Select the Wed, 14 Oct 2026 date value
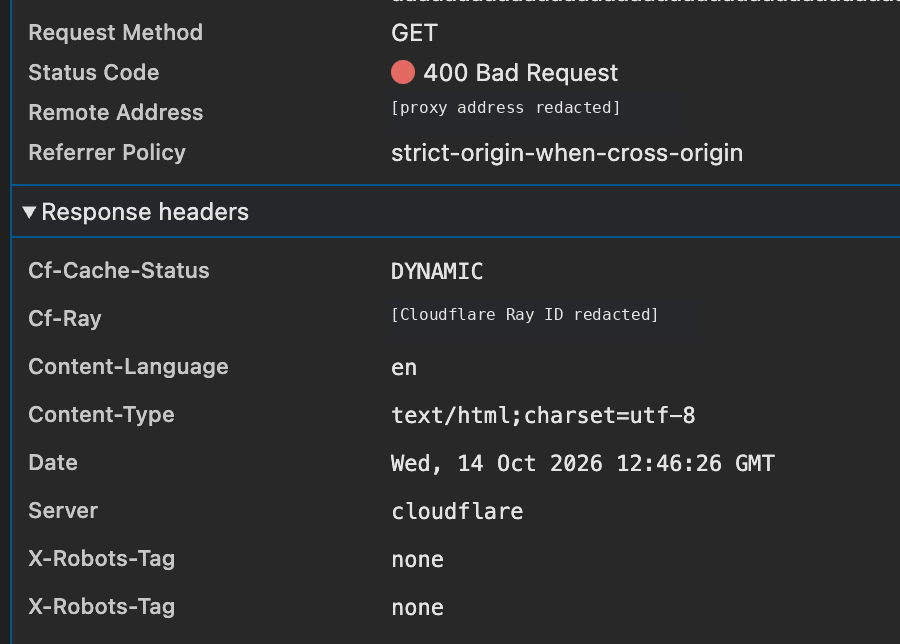The image size is (900, 644). pyautogui.click(x=583, y=464)
